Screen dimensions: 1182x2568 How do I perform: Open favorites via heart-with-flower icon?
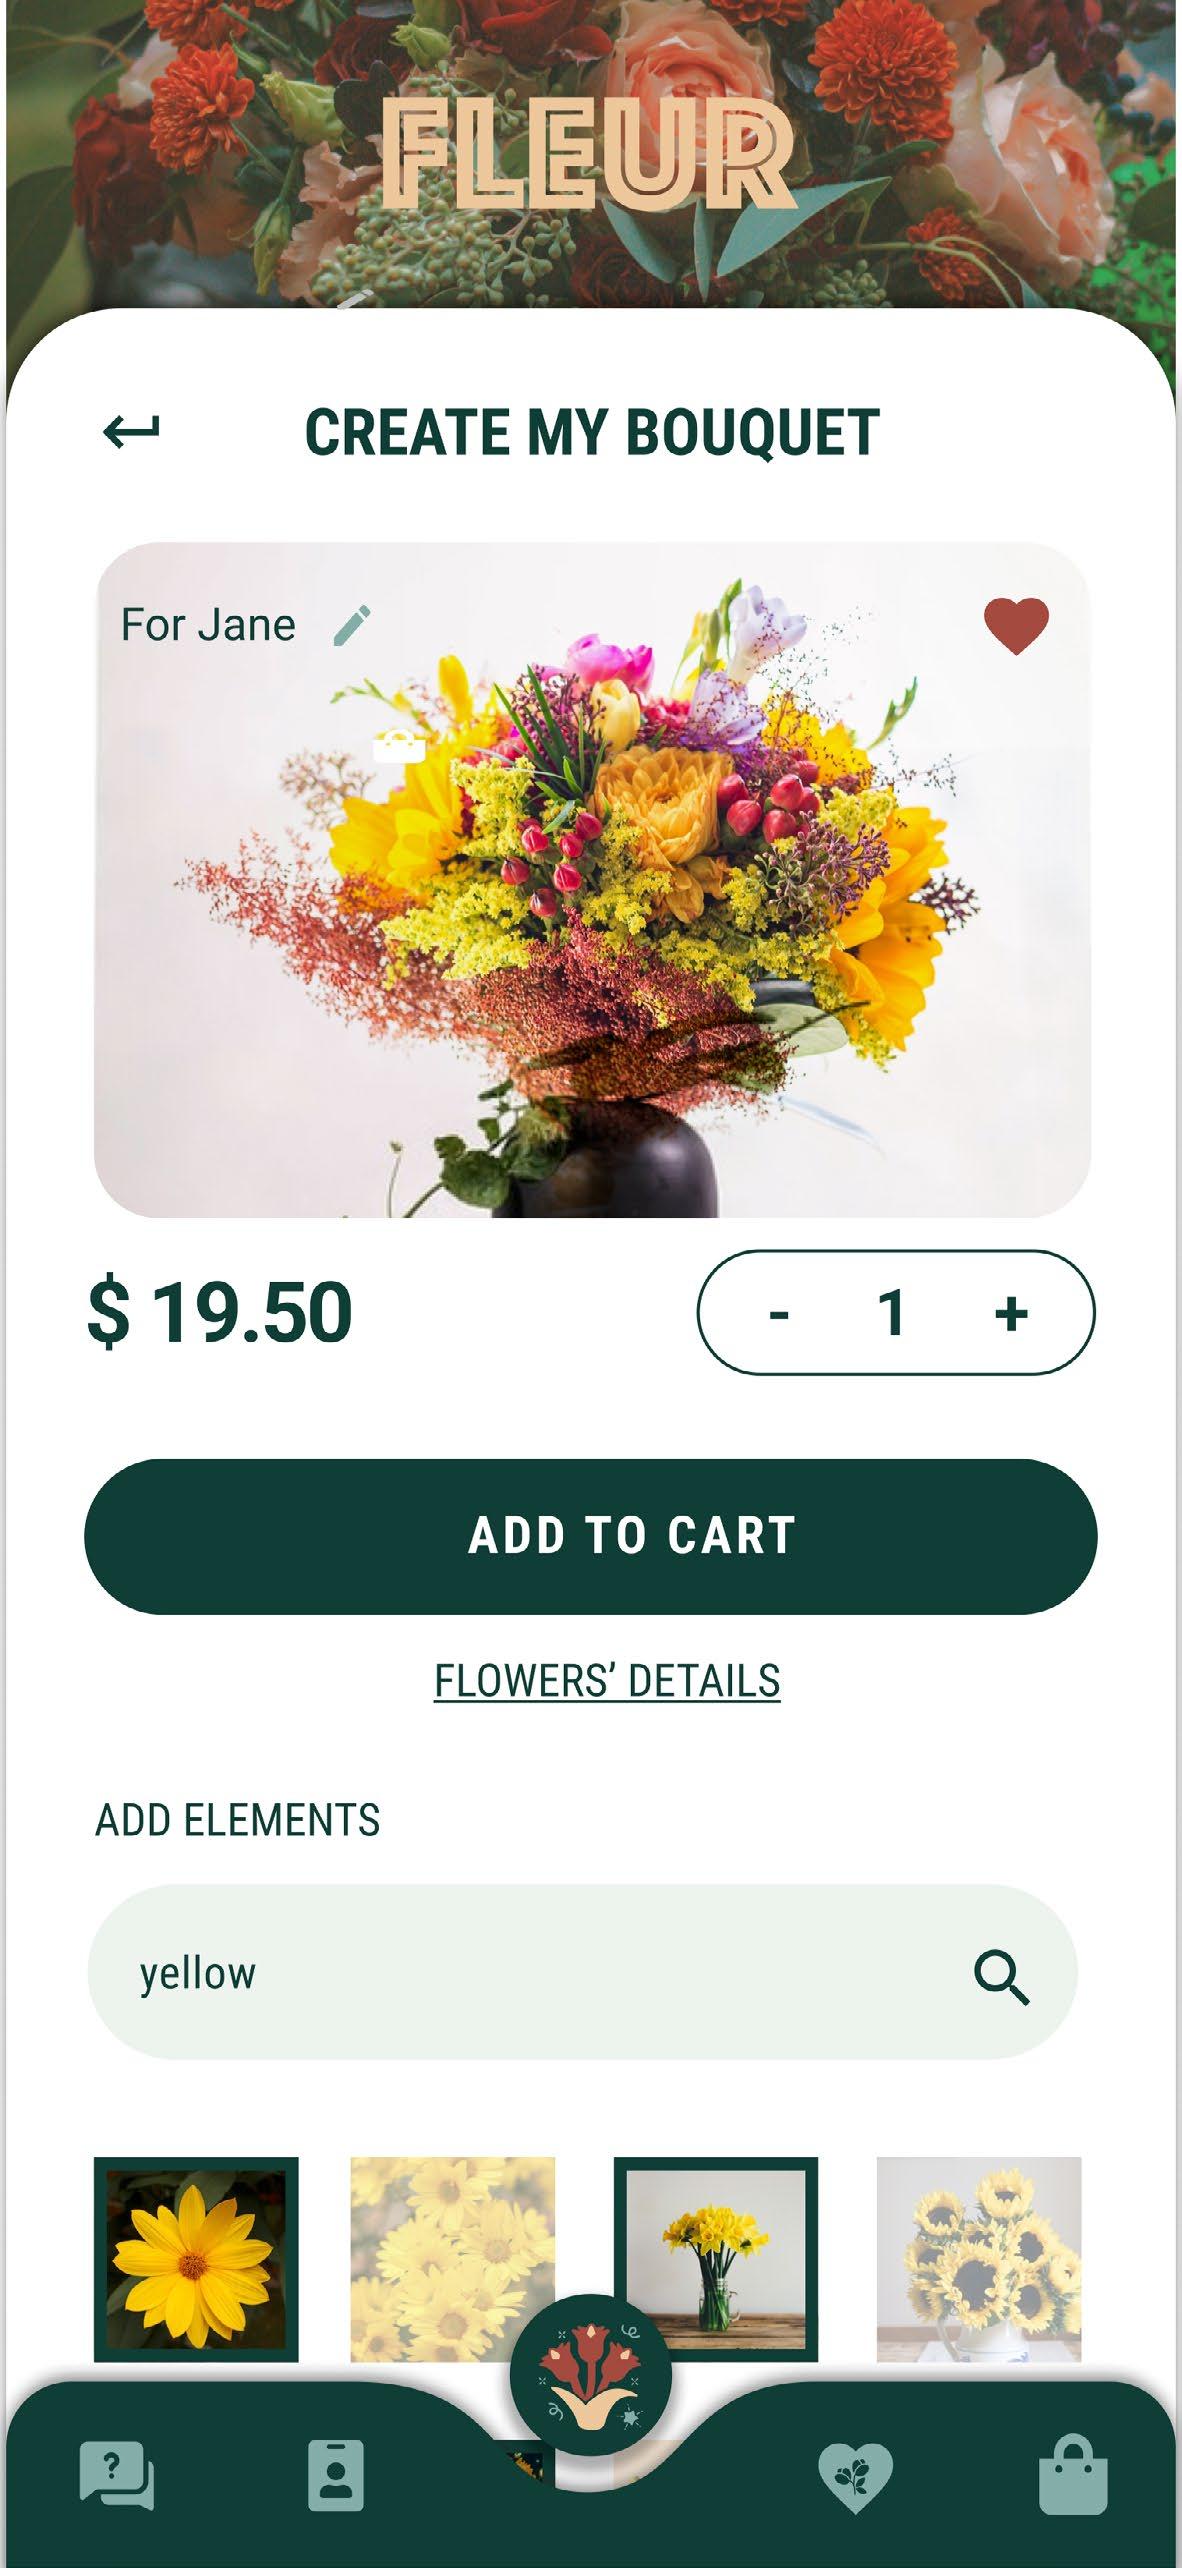tap(855, 2478)
